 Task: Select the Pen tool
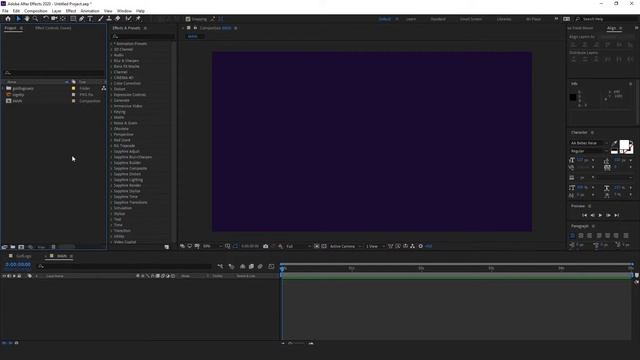pyautogui.click(x=82, y=19)
